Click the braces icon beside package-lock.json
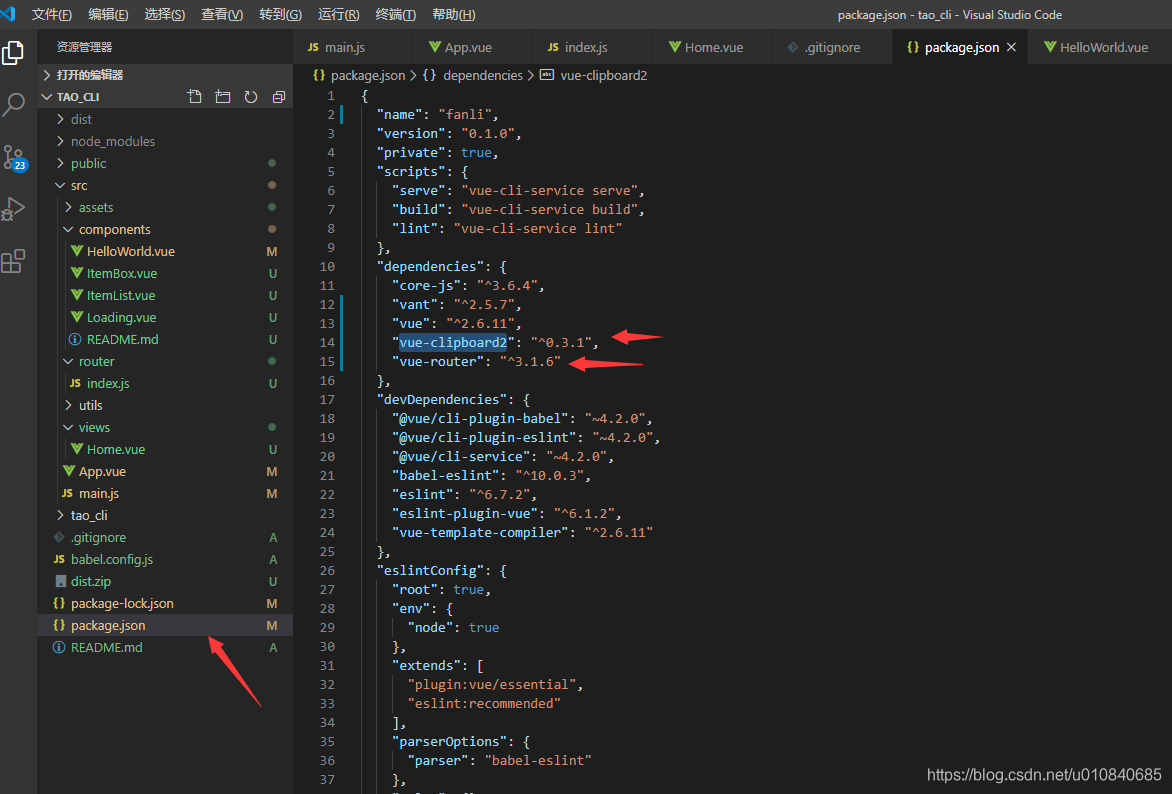 pos(59,603)
